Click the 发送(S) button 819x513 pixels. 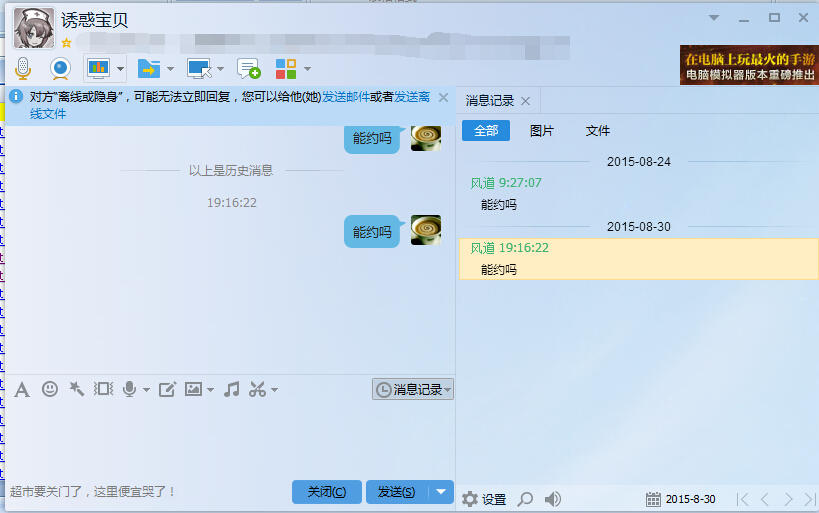pyautogui.click(x=397, y=492)
